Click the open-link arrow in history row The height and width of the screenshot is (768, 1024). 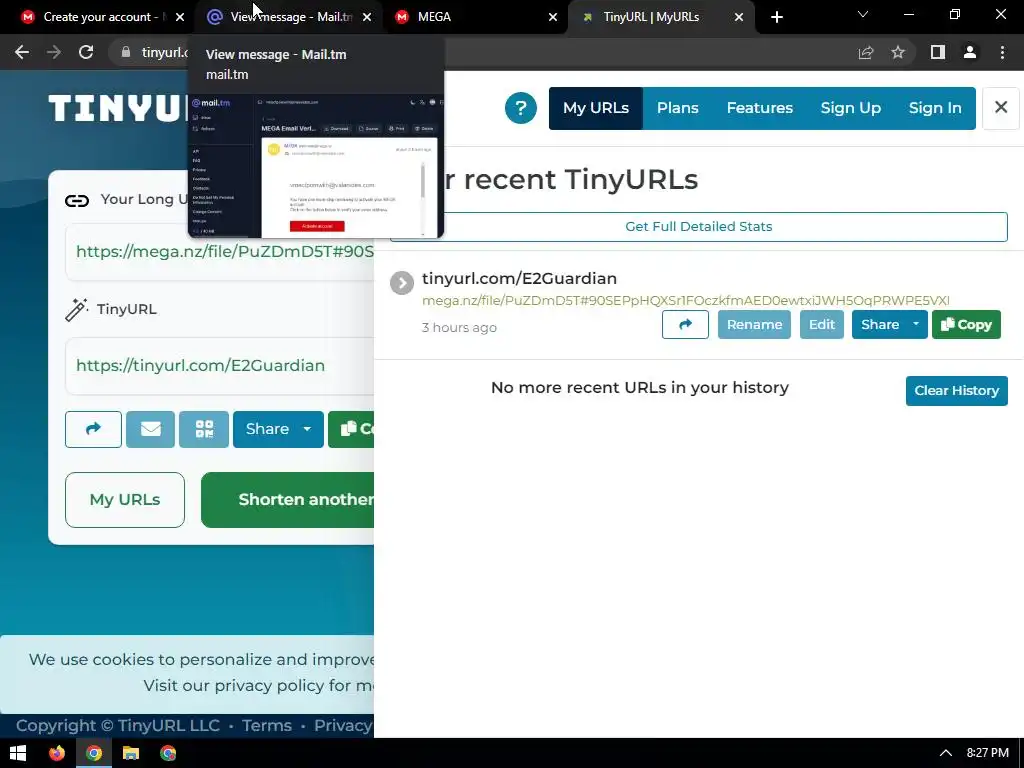(x=685, y=325)
